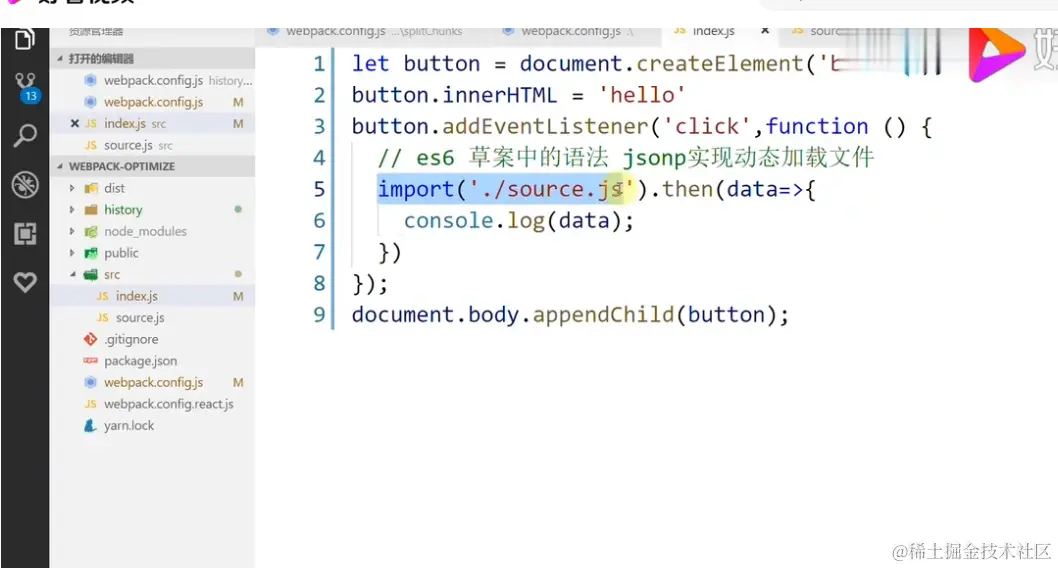The width and height of the screenshot is (1058, 568).
Task: Open modified webpack.config.js in project tree
Action: (x=153, y=382)
